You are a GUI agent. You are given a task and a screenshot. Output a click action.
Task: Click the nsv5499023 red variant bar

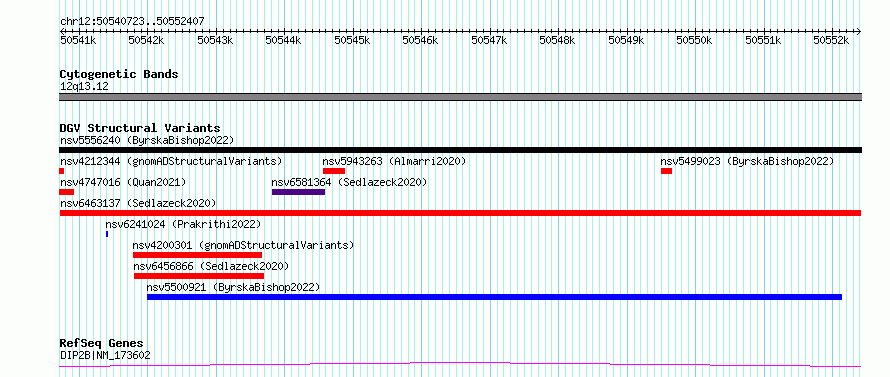(x=666, y=171)
